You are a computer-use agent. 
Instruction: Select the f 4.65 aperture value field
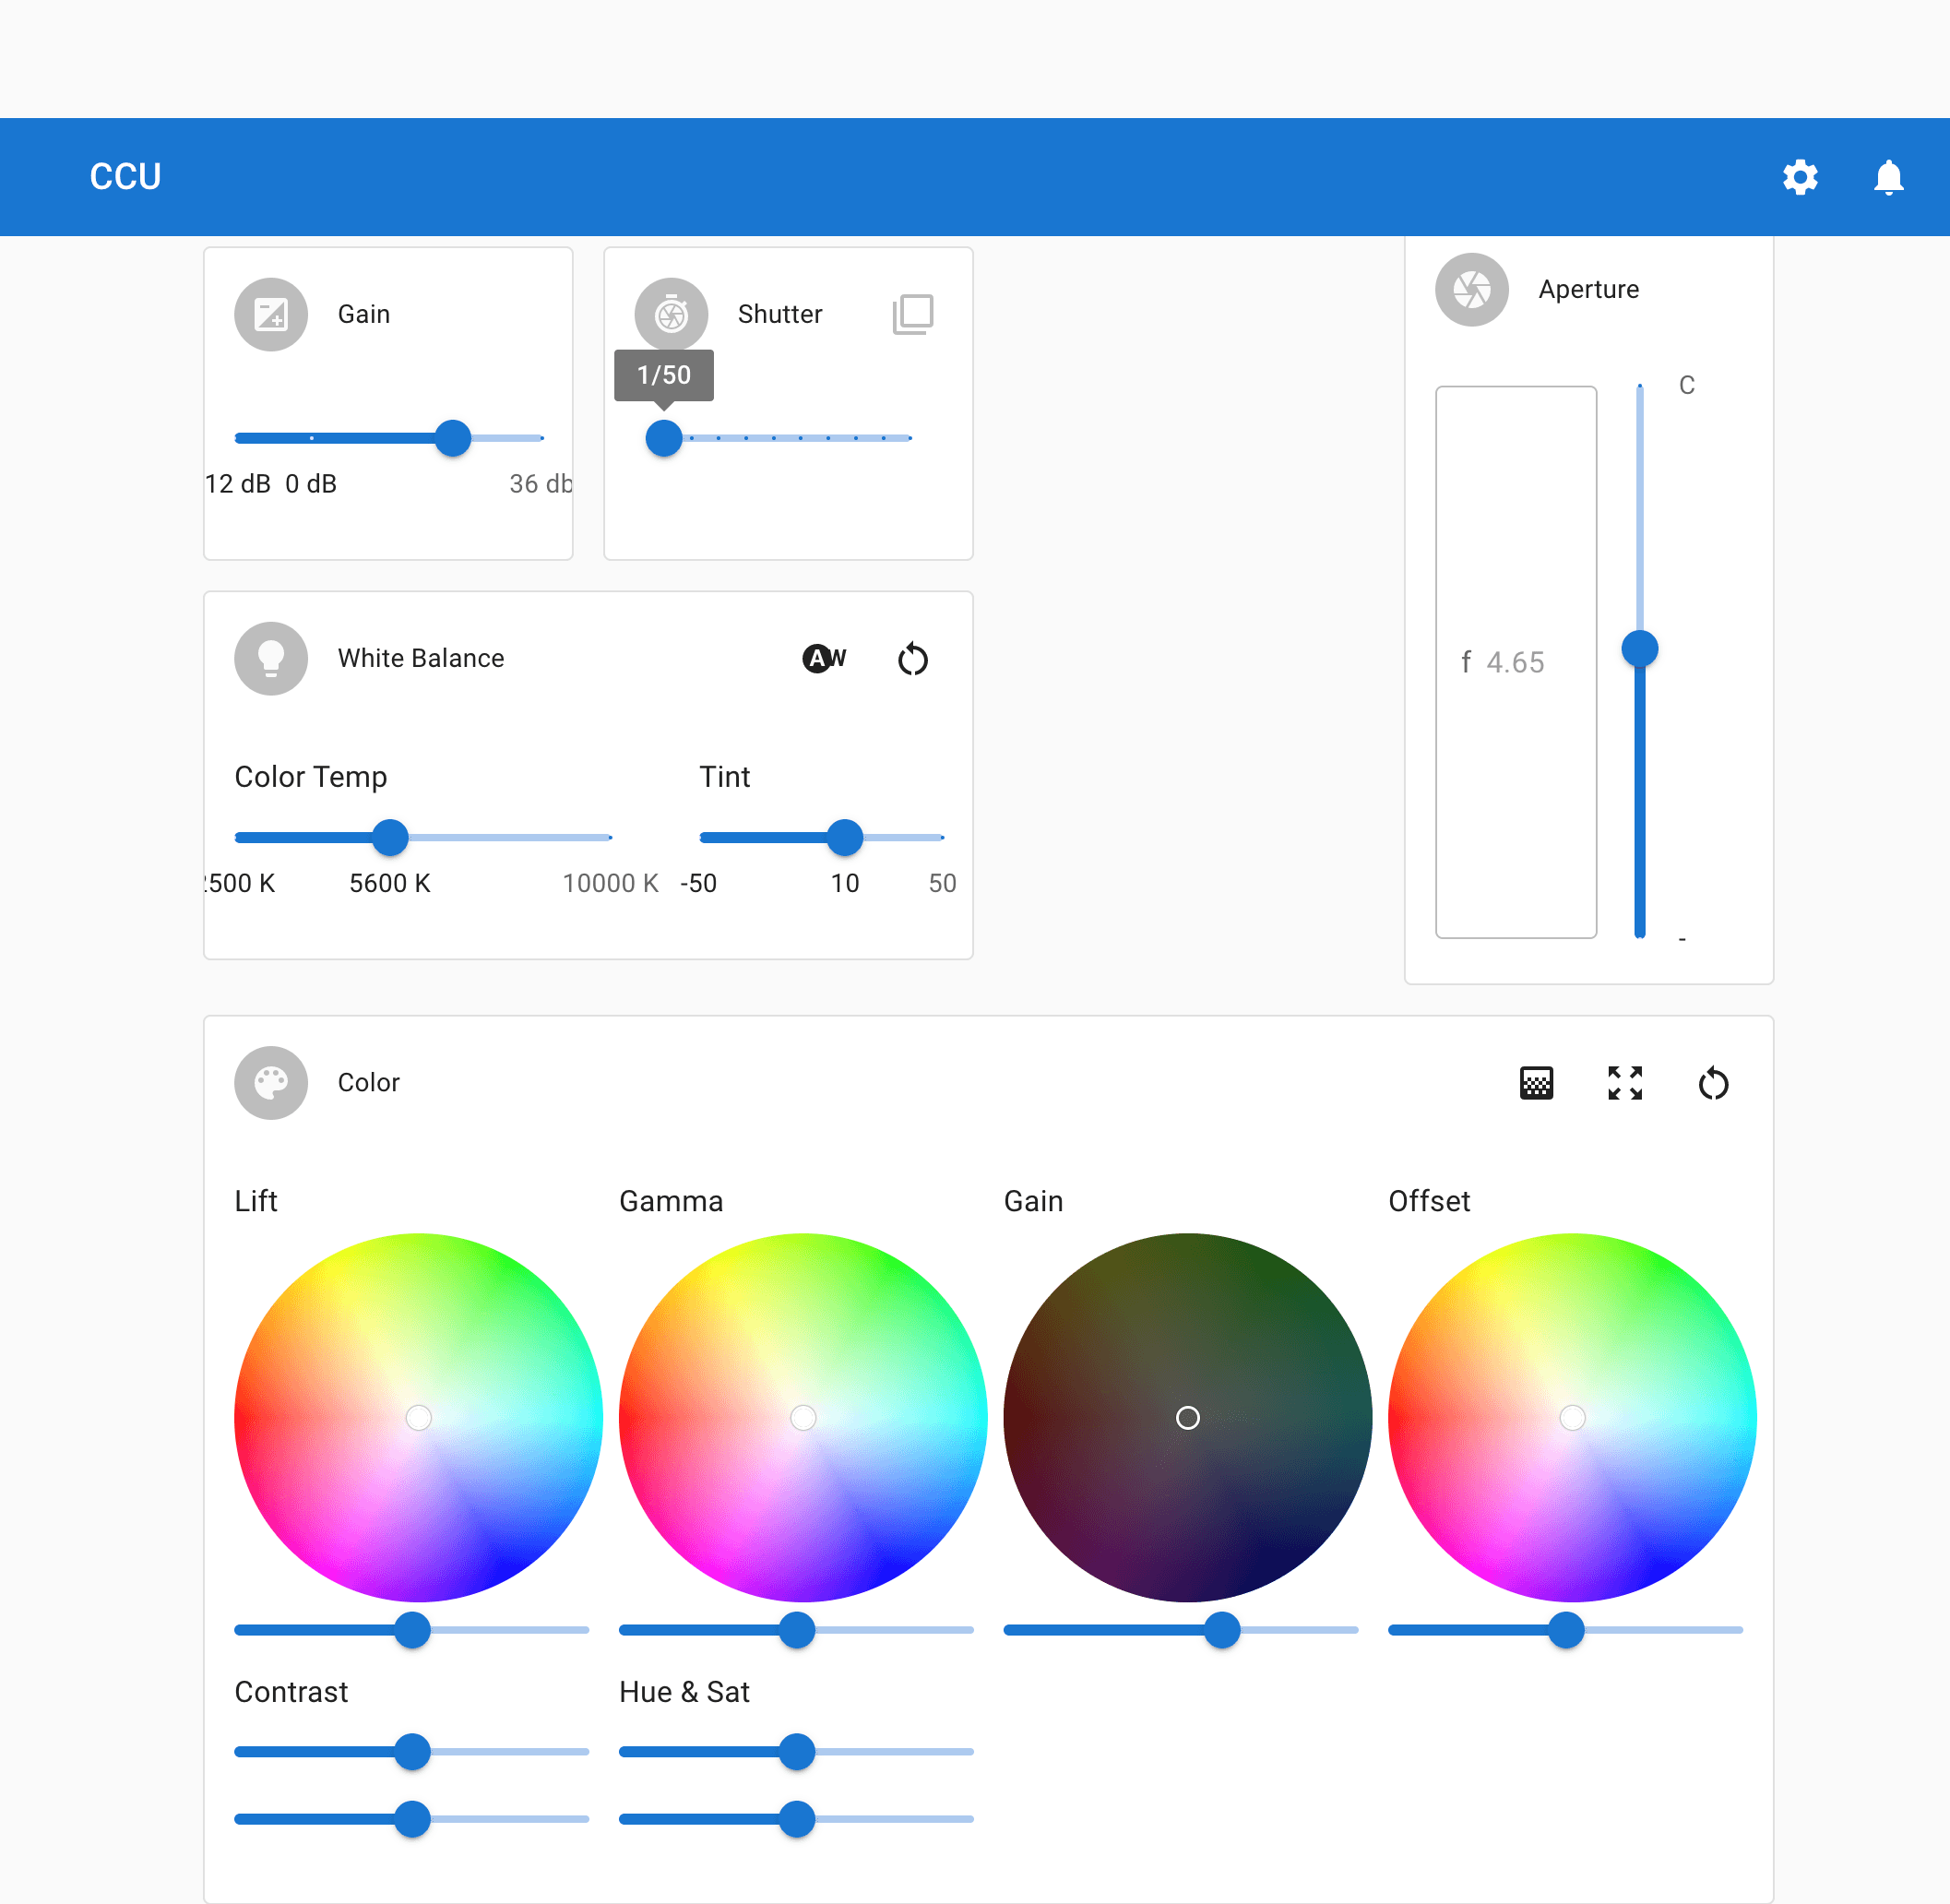1515,661
